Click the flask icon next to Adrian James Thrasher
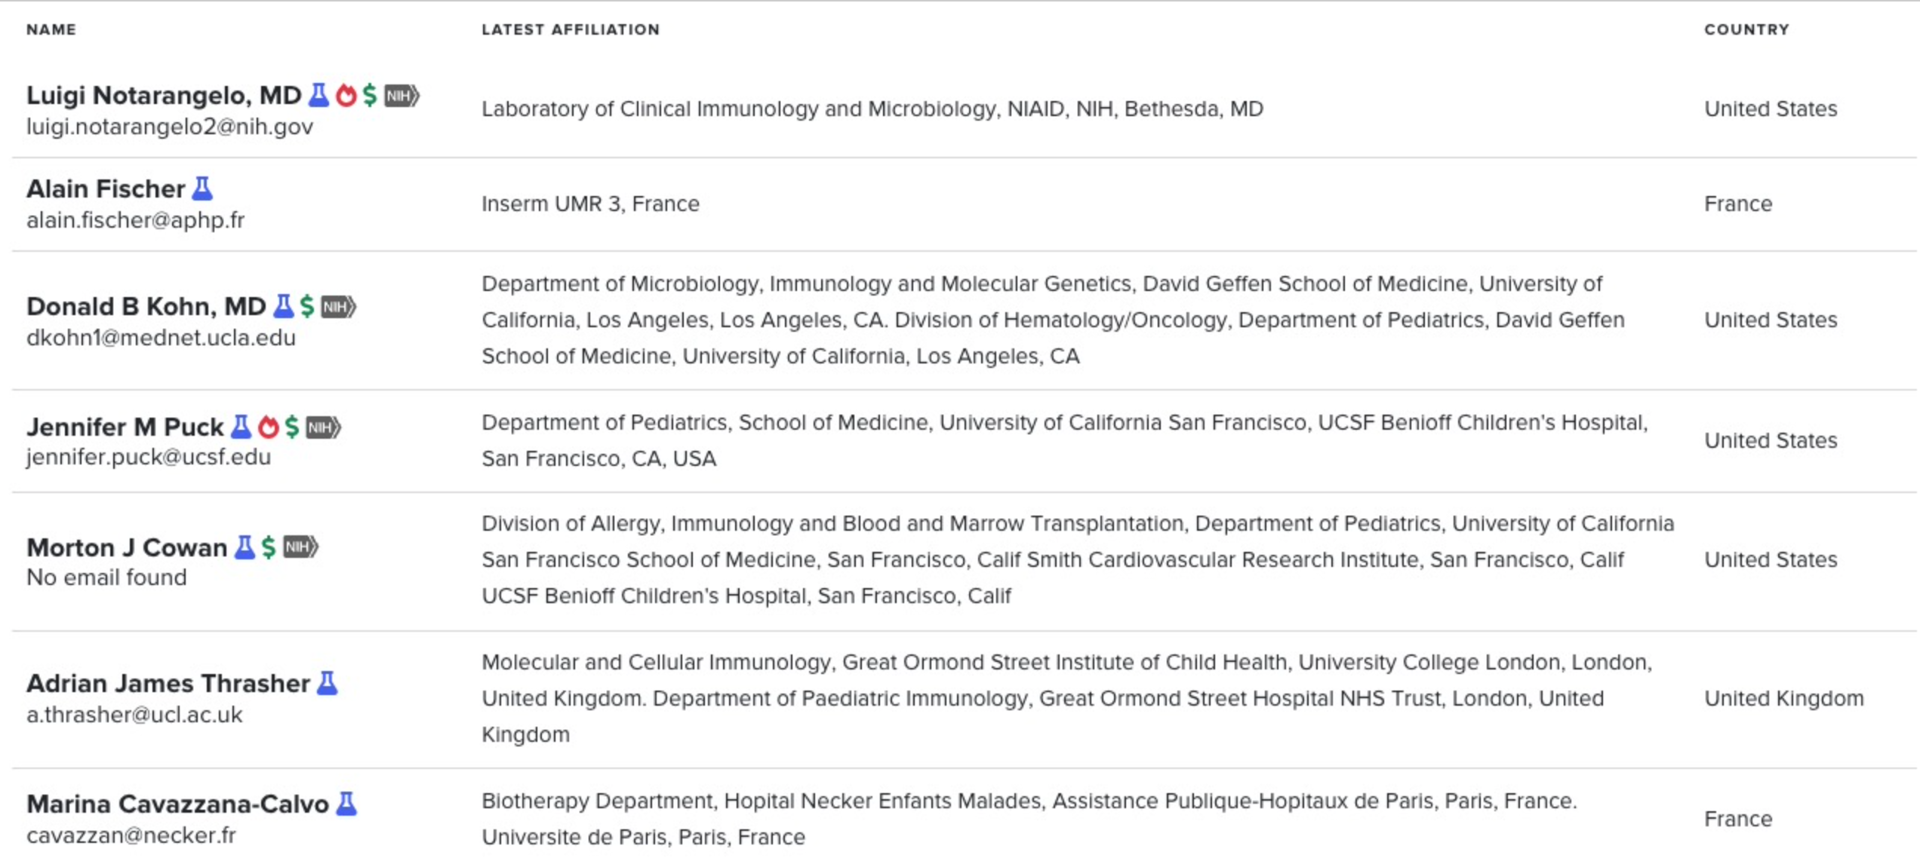Image resolution: width=1920 pixels, height=864 pixels. pyautogui.click(x=327, y=683)
